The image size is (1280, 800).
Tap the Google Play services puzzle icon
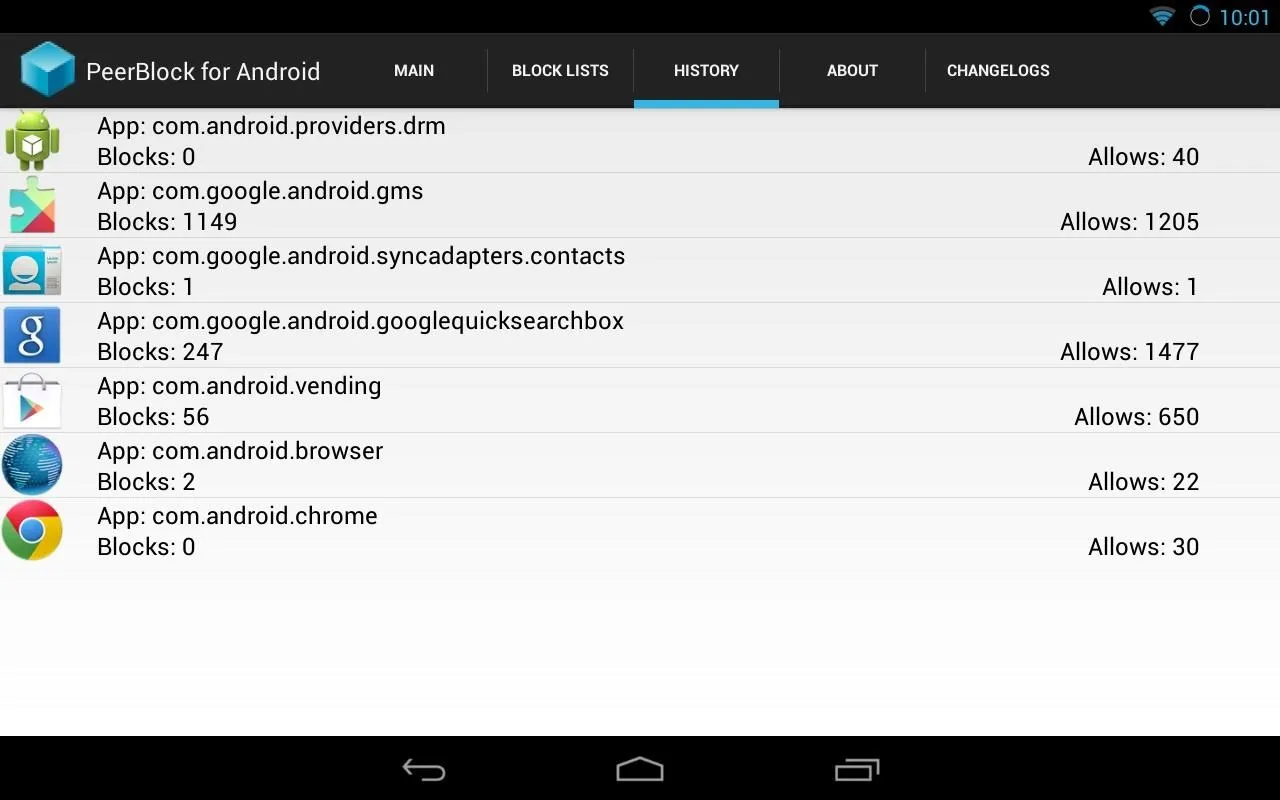tap(32, 205)
